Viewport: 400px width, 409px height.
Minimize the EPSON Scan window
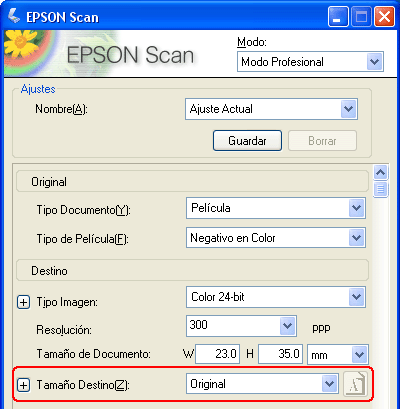(338, 16)
